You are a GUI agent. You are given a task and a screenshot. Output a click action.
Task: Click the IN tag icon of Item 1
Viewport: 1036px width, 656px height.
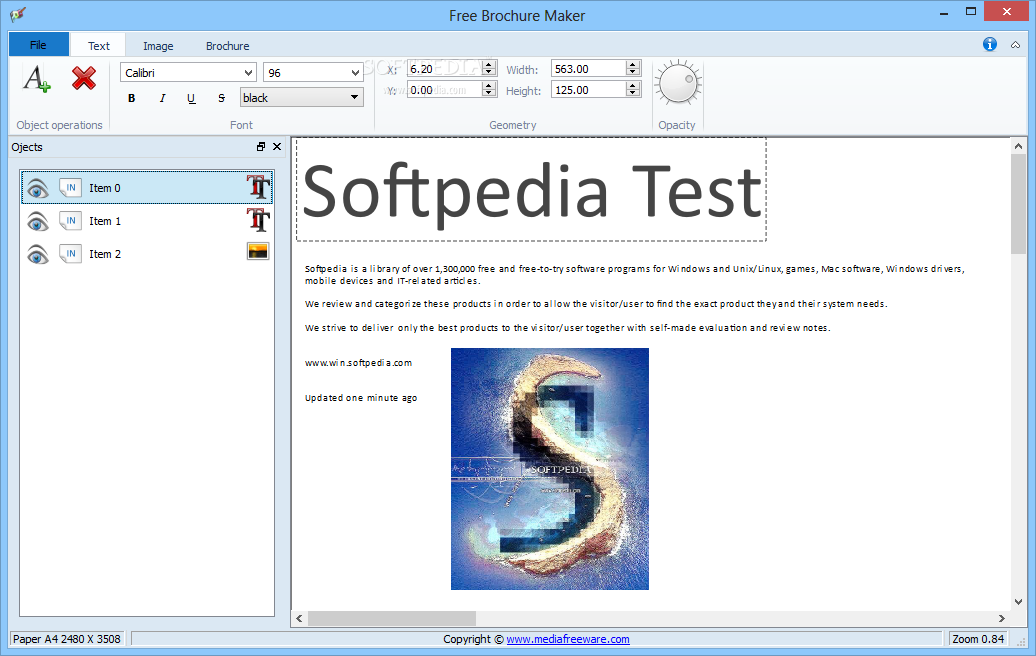(x=70, y=221)
